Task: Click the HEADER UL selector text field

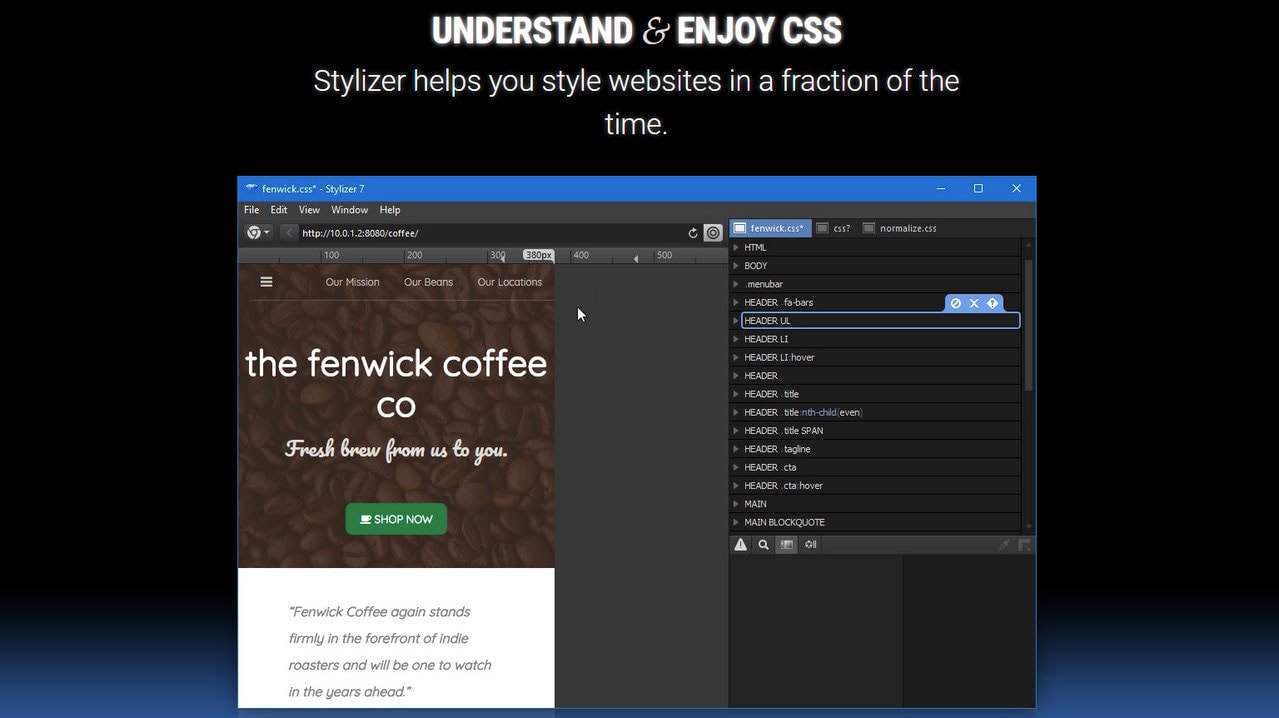Action: pyautogui.click(x=880, y=321)
